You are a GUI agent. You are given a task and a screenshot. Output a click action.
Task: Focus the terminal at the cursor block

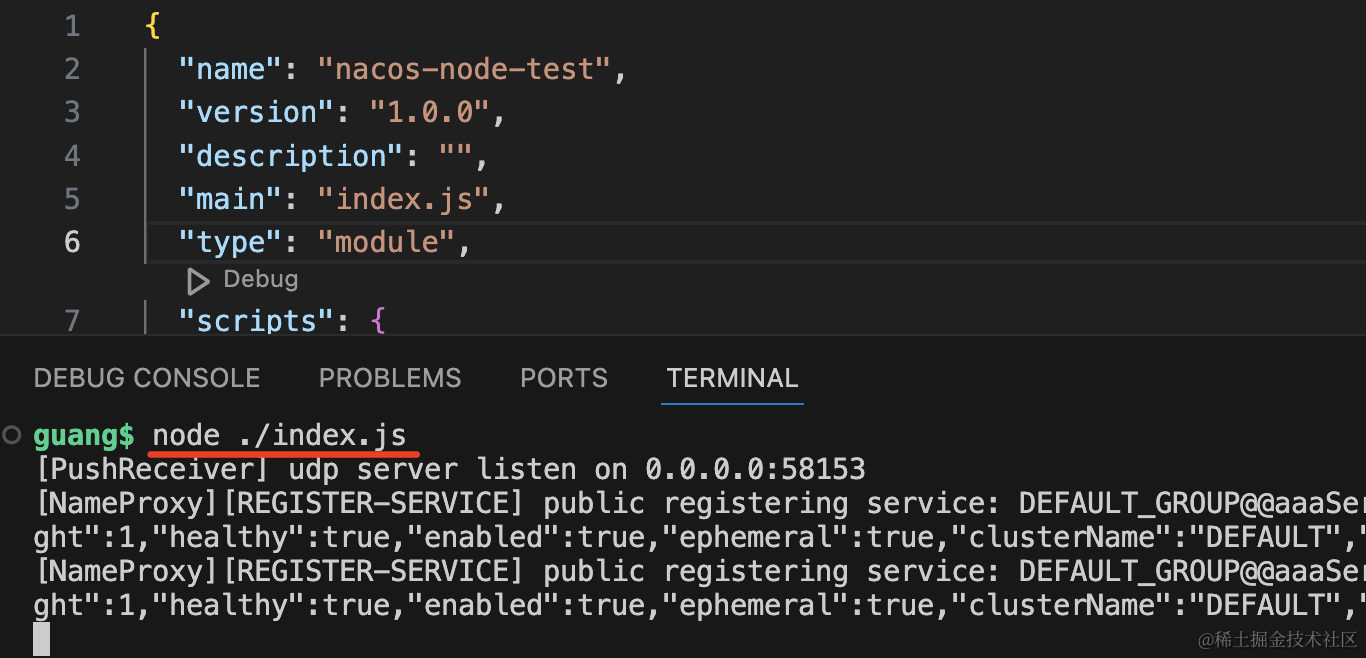(x=41, y=639)
